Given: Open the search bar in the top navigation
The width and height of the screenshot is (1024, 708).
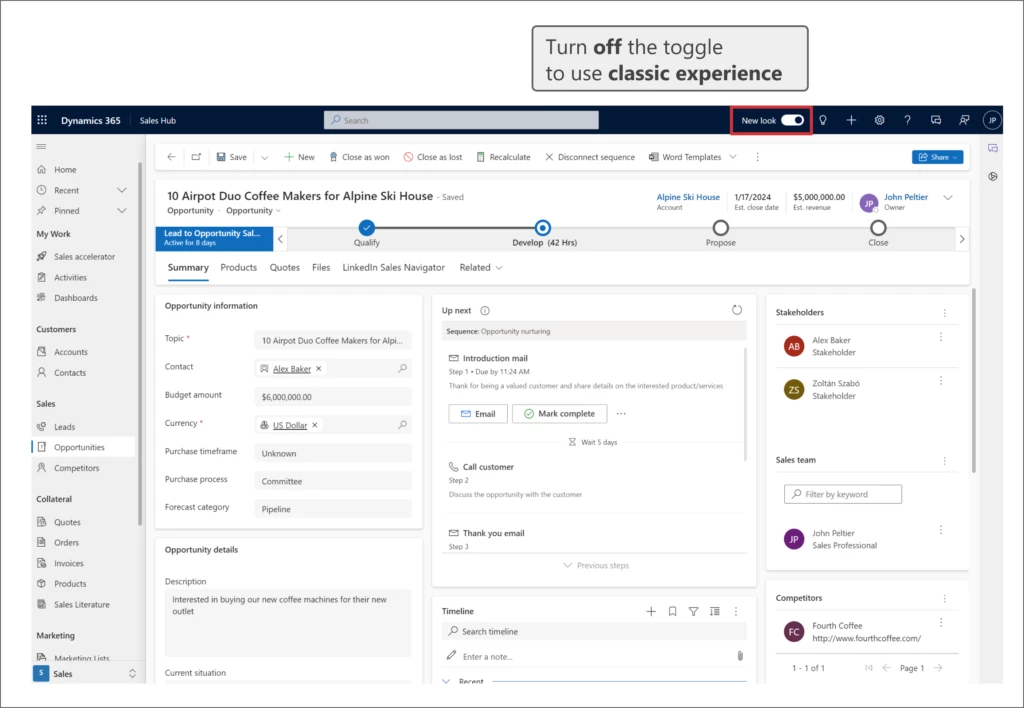Looking at the screenshot, I should click(460, 120).
